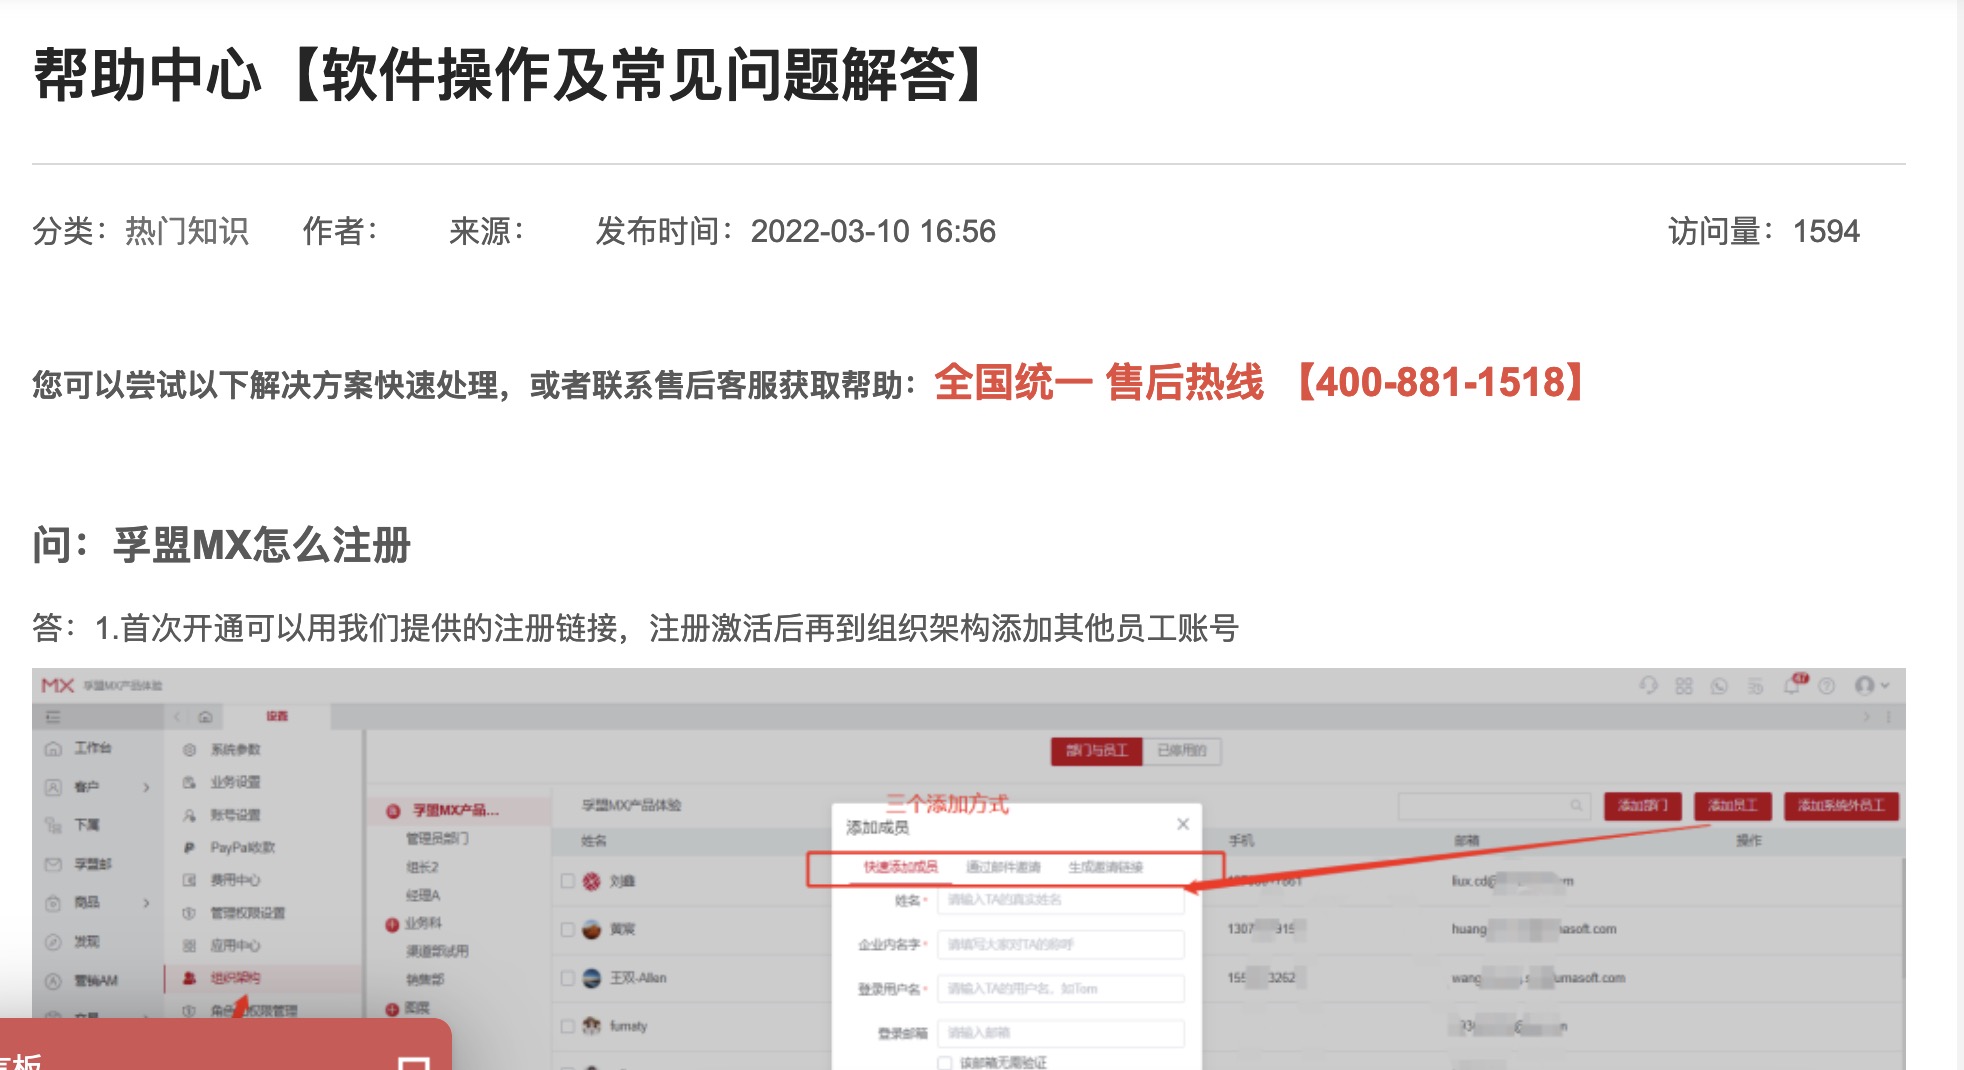Screen dimensions: 1964x1070
Task: Expand the 客户 sidebar submenu
Action: pos(148,787)
